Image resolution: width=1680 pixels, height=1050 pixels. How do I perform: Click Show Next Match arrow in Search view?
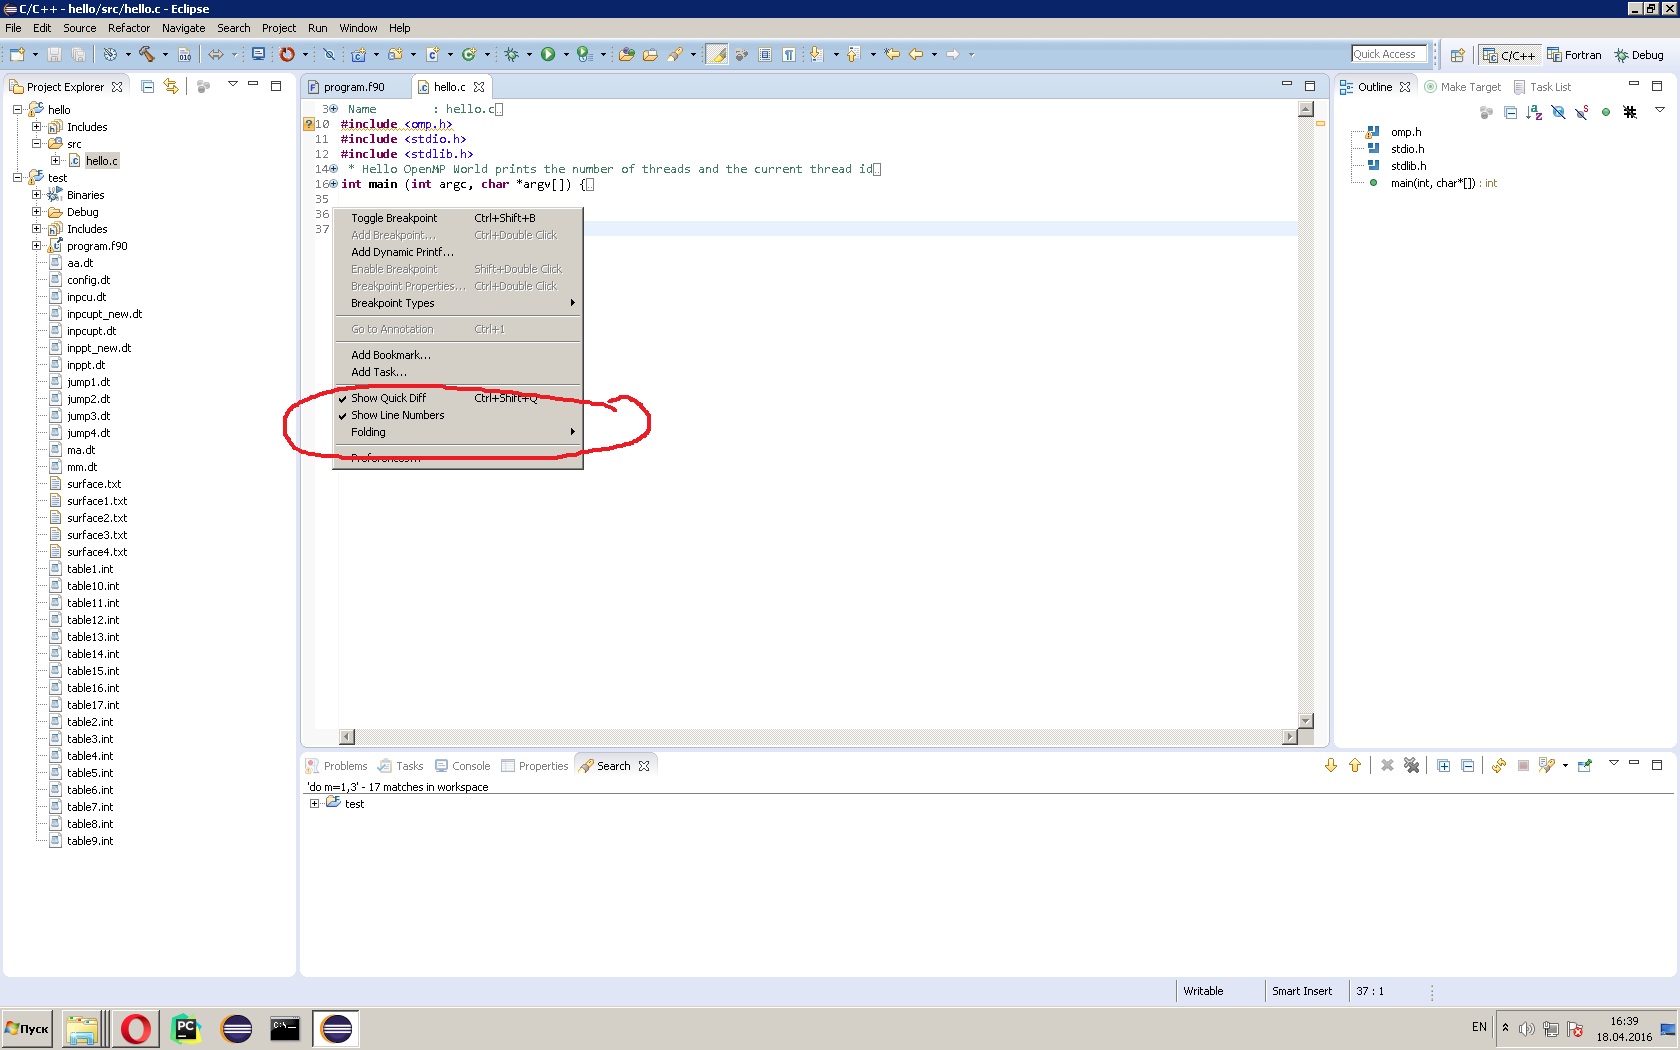1331,766
